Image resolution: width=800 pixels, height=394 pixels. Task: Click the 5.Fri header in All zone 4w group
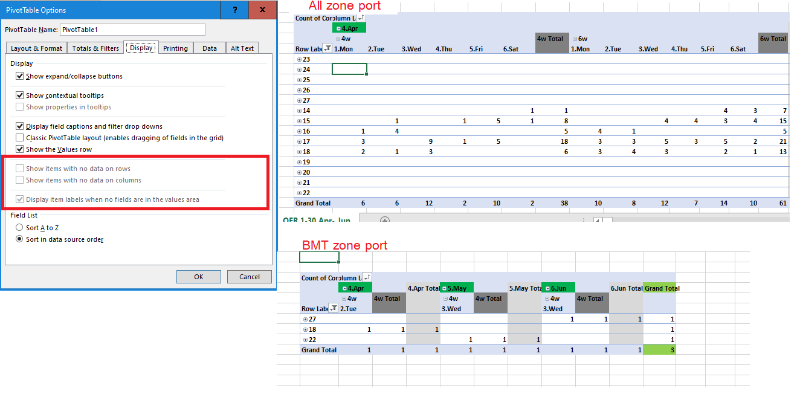click(477, 49)
